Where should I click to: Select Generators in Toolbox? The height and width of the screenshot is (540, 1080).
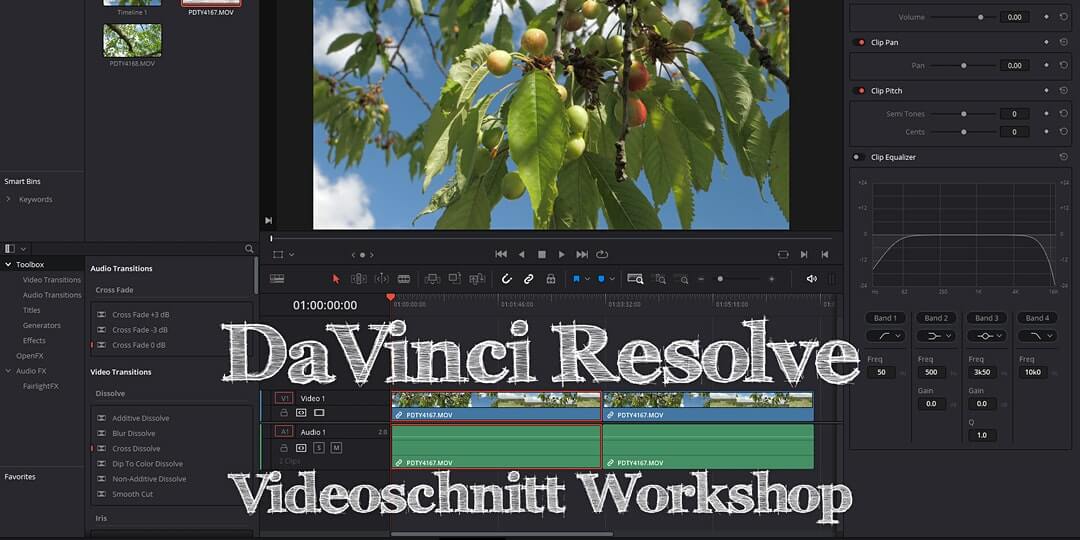pyautogui.click(x=41, y=325)
